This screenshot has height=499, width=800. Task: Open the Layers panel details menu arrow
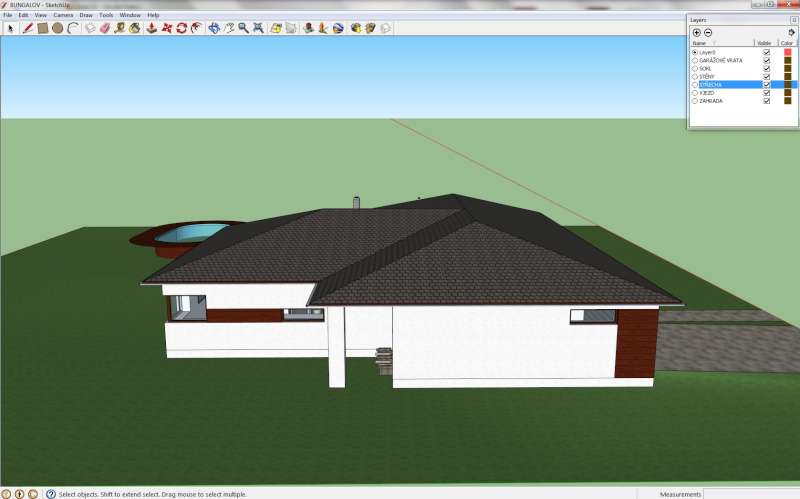[x=791, y=32]
